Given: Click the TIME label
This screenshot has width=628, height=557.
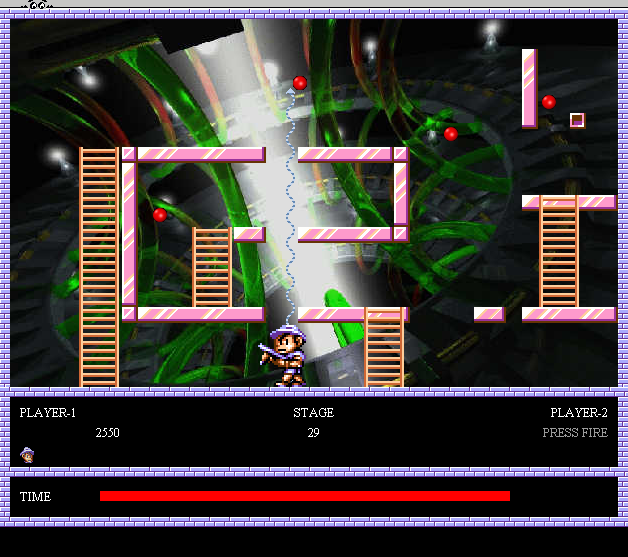Looking at the screenshot, I should click(x=35, y=497).
